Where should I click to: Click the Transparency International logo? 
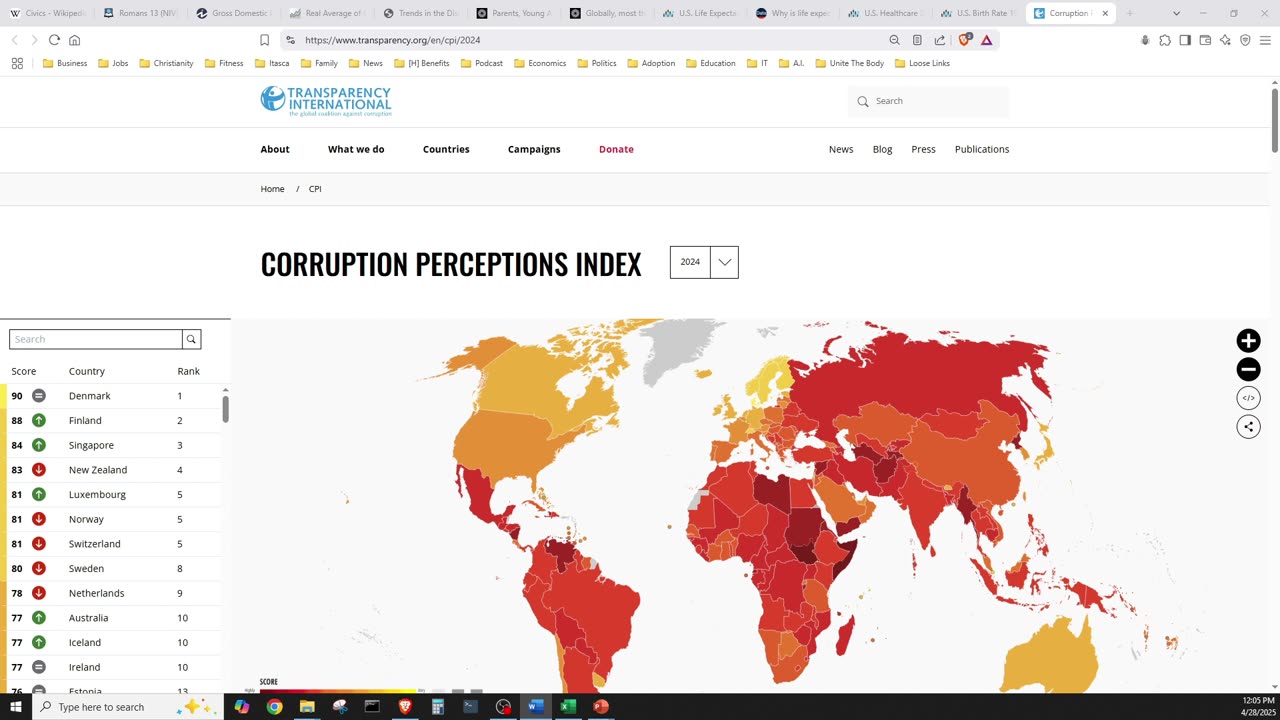coord(326,101)
